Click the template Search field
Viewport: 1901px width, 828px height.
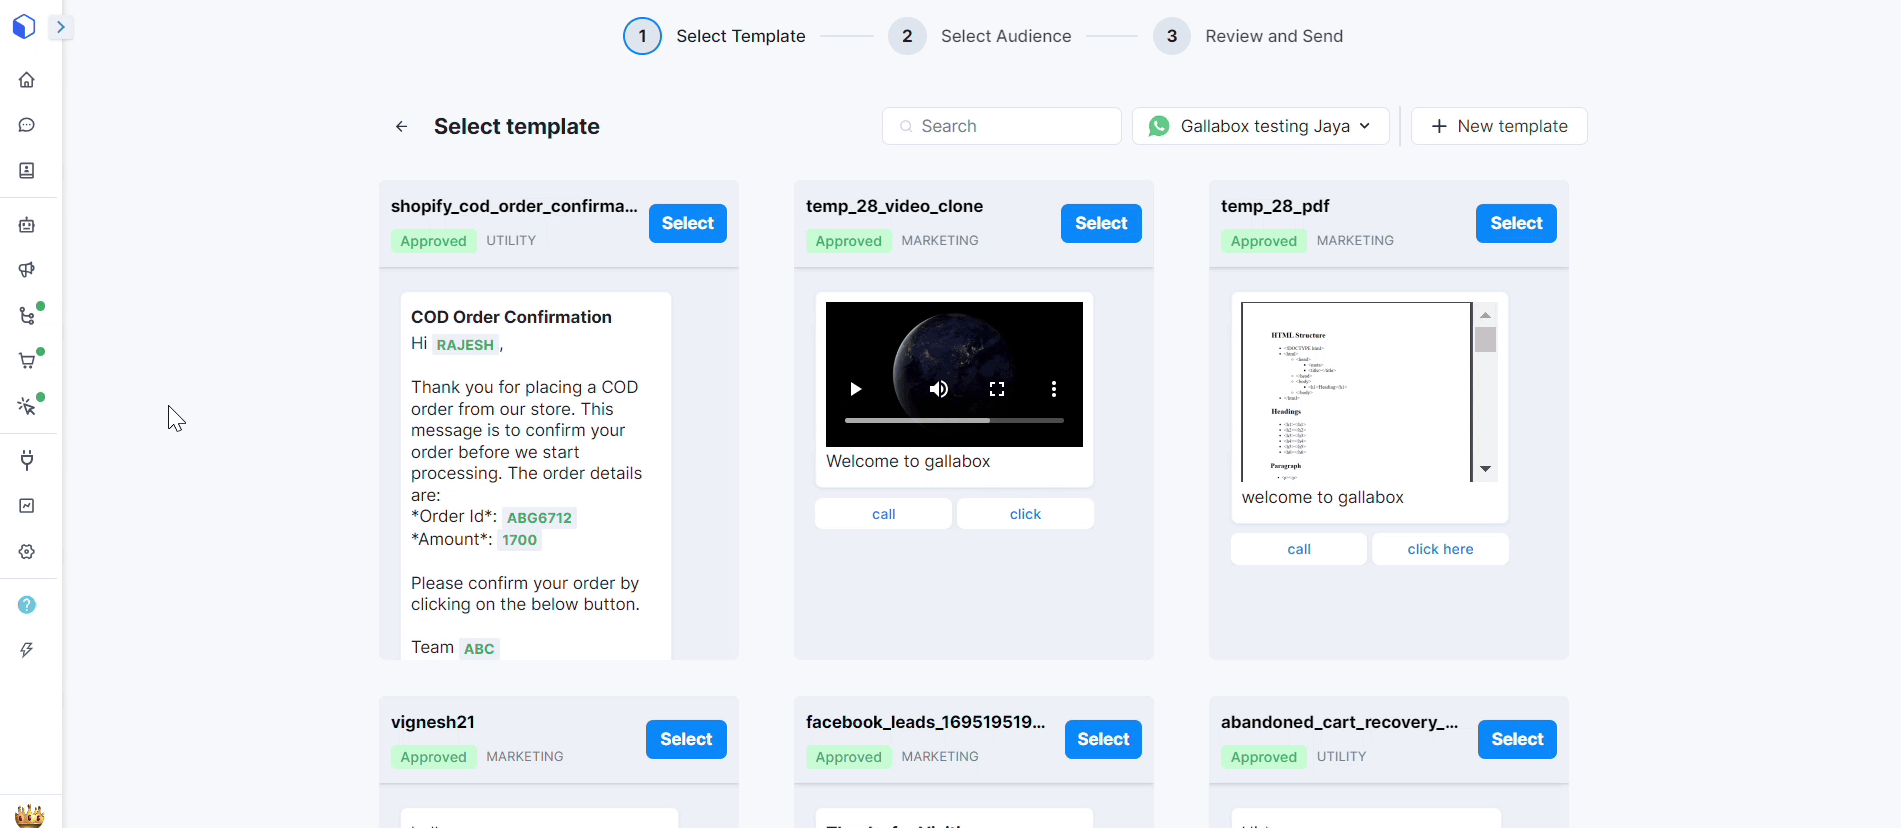pos(1001,126)
